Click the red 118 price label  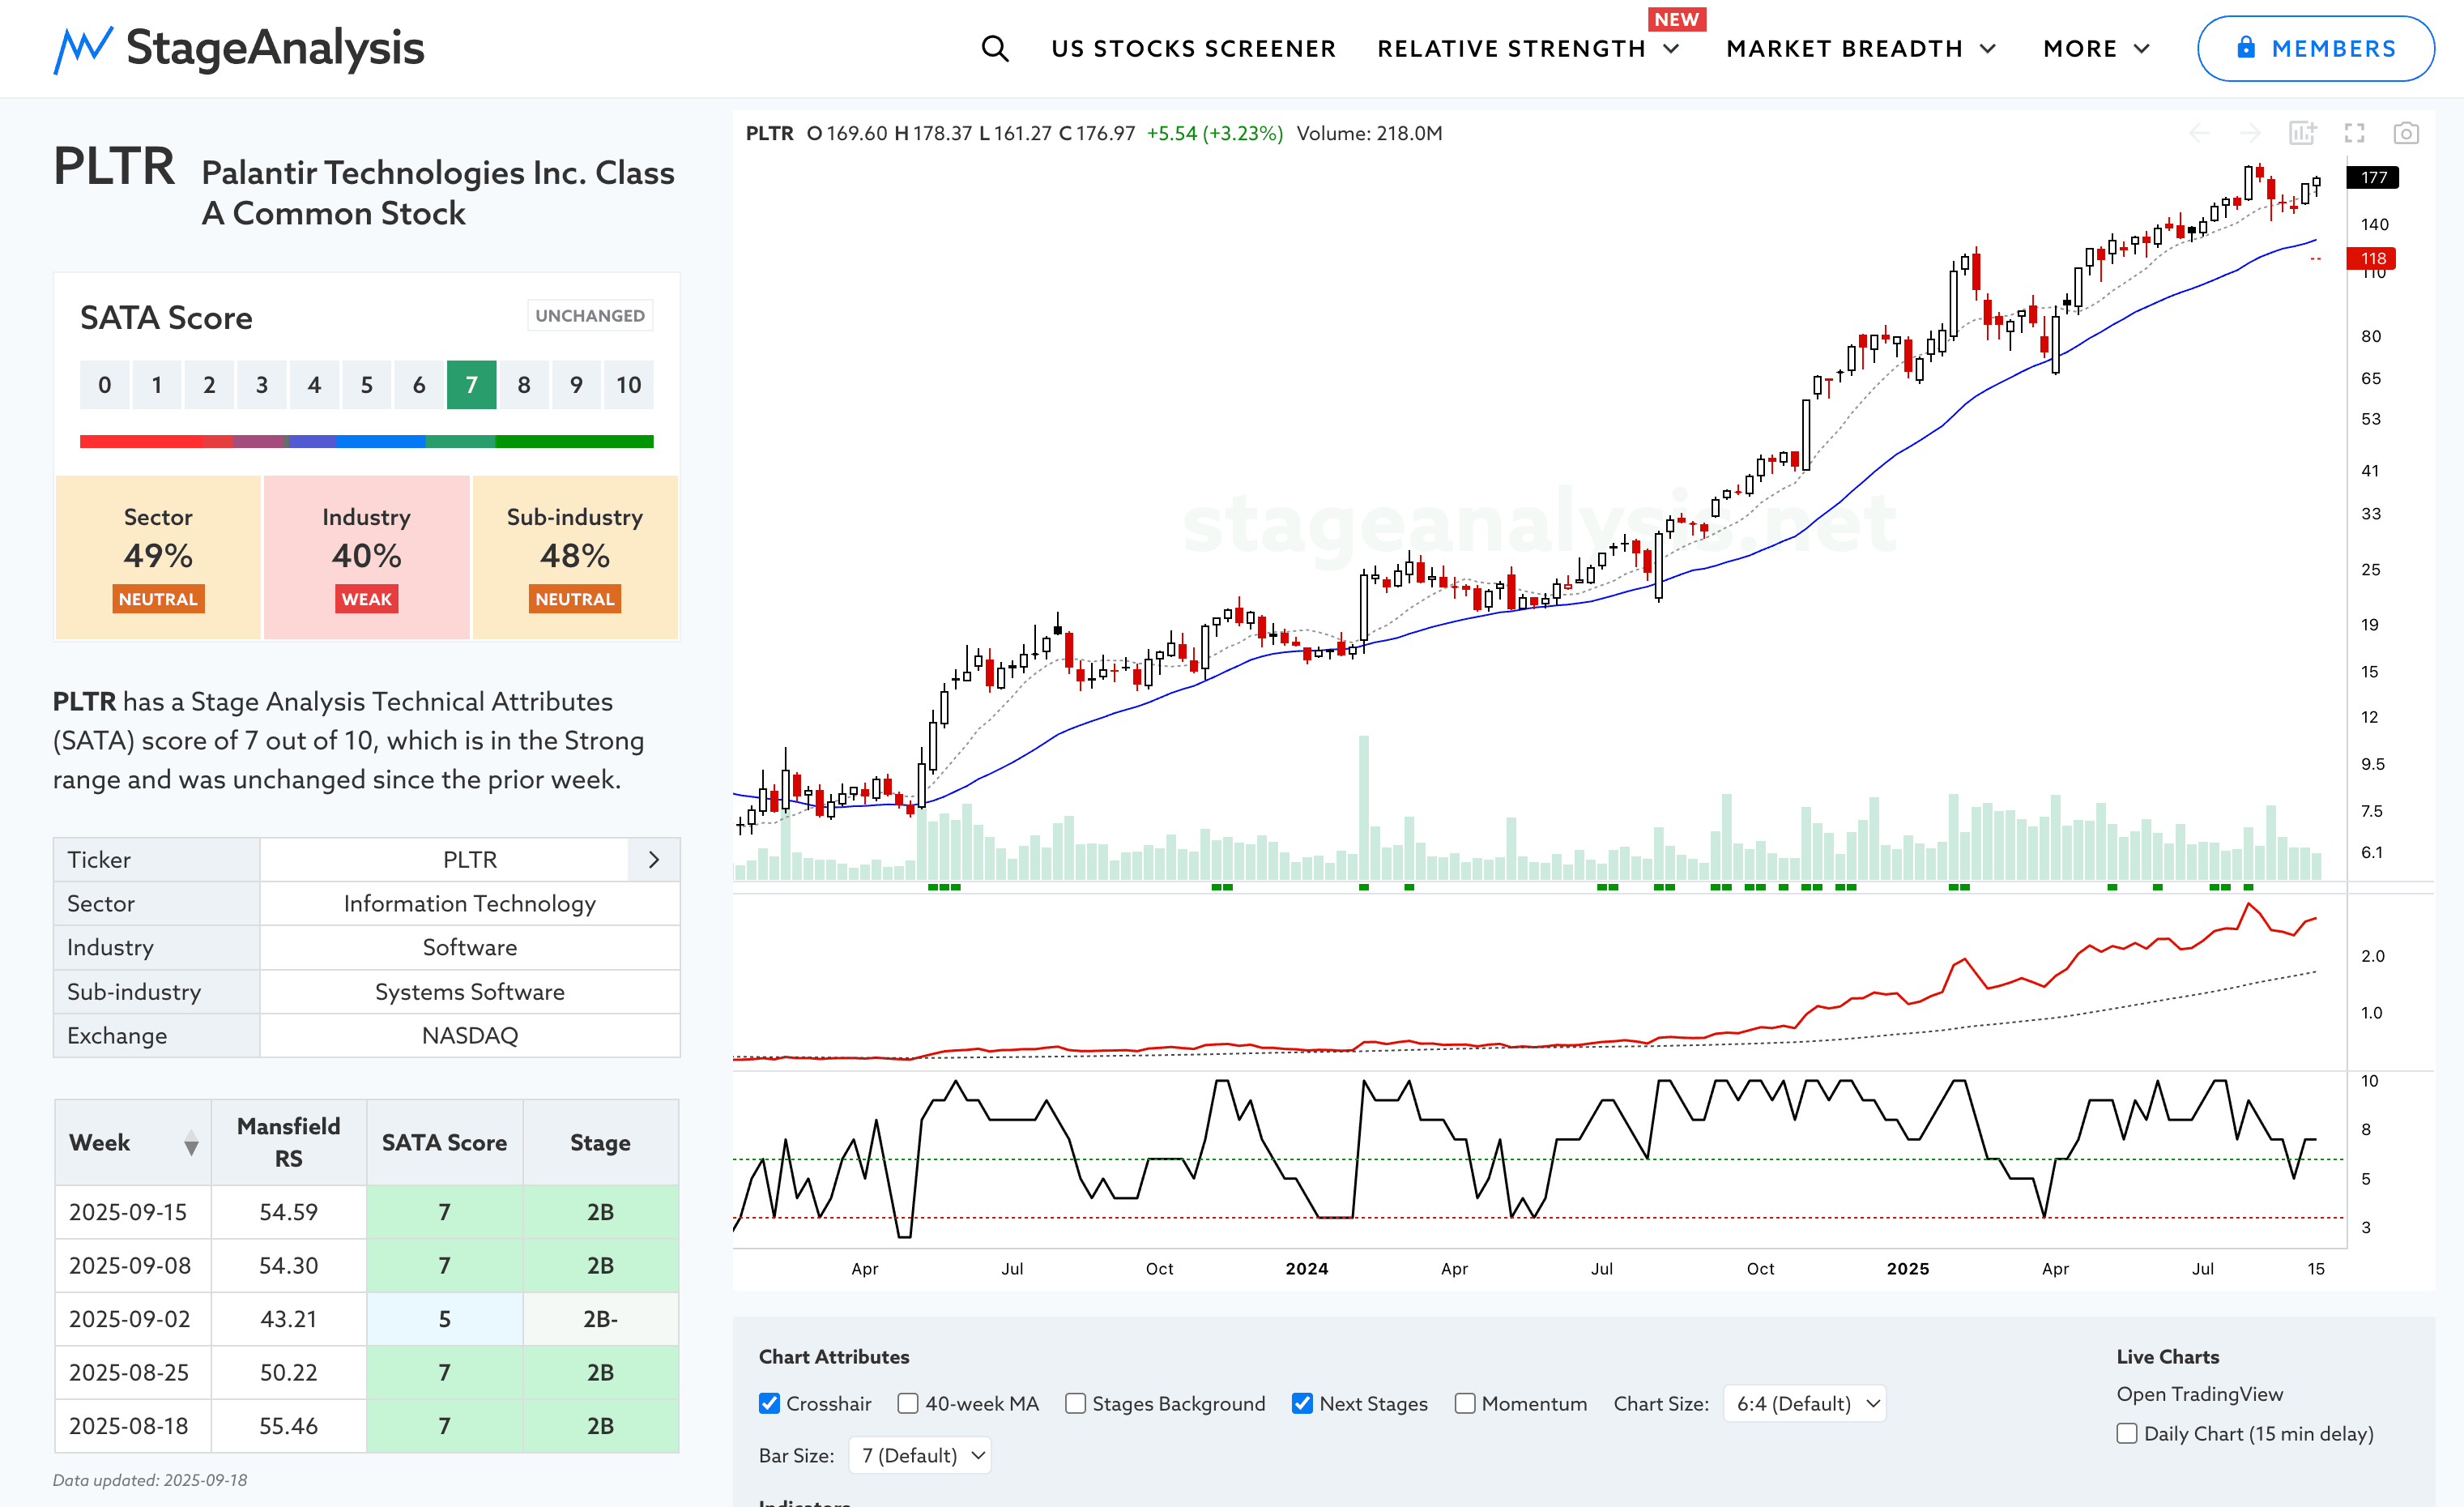pyautogui.click(x=2372, y=258)
